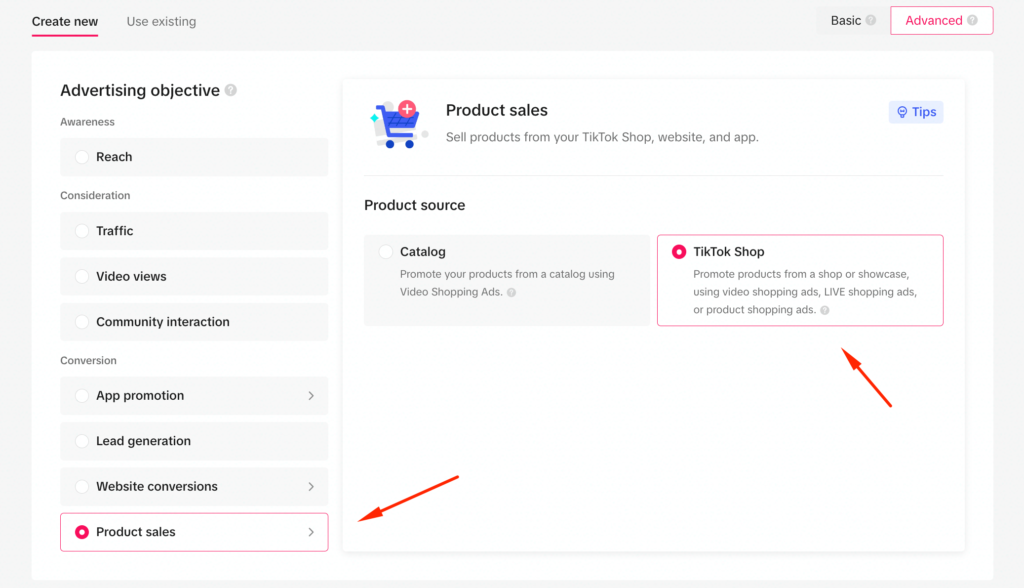Image resolution: width=1024 pixels, height=588 pixels.
Task: Choose the Community interaction radio option
Action: pos(82,321)
